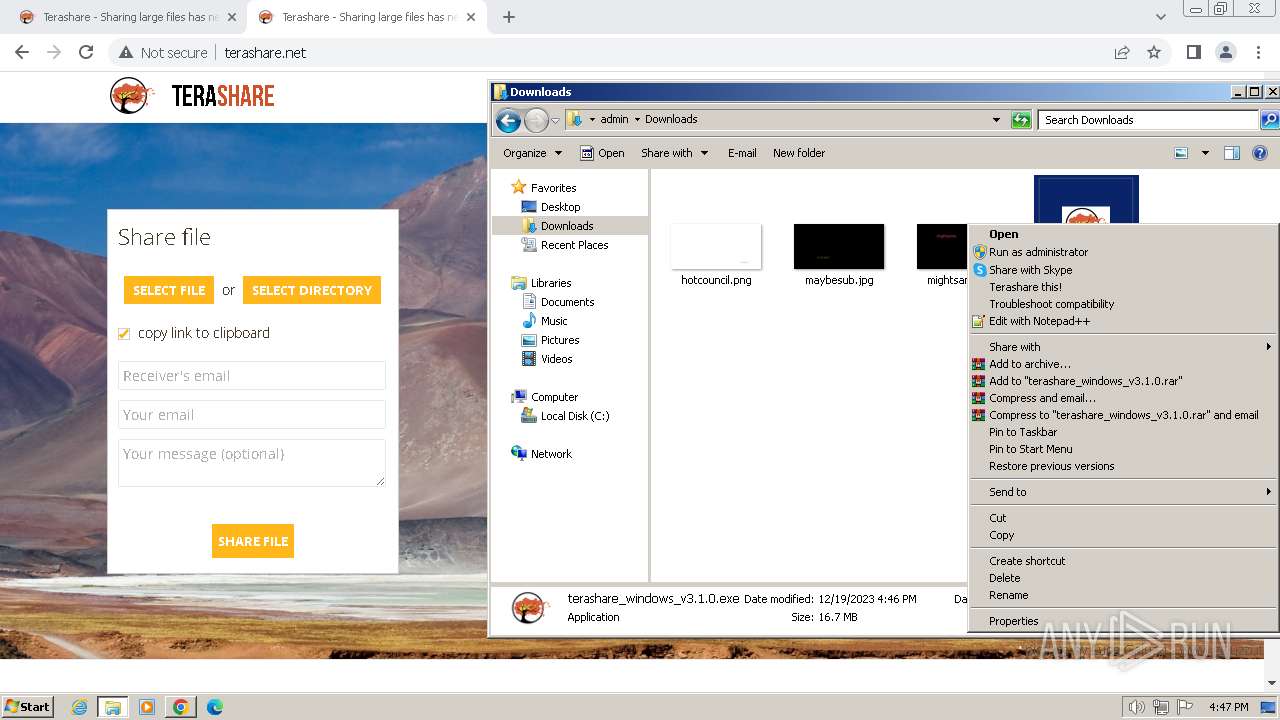This screenshot has width=1280, height=720.
Task: Open Explorer help icon
Action: pyautogui.click(x=1260, y=153)
